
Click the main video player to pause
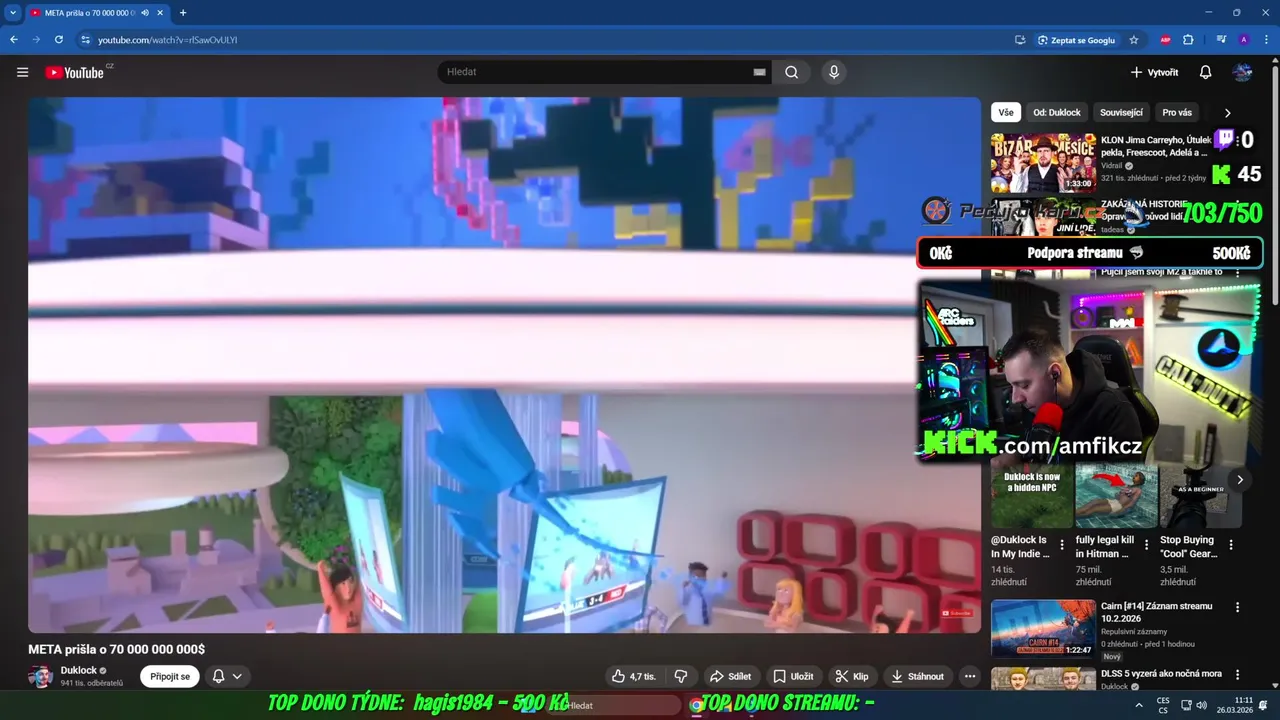504,364
